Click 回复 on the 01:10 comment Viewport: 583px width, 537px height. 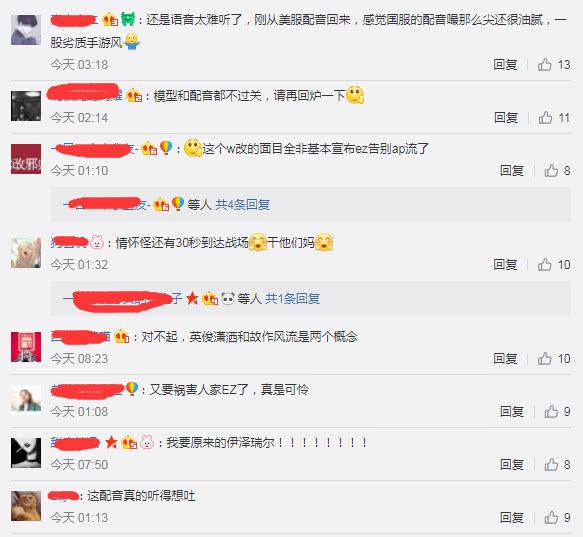(x=512, y=171)
